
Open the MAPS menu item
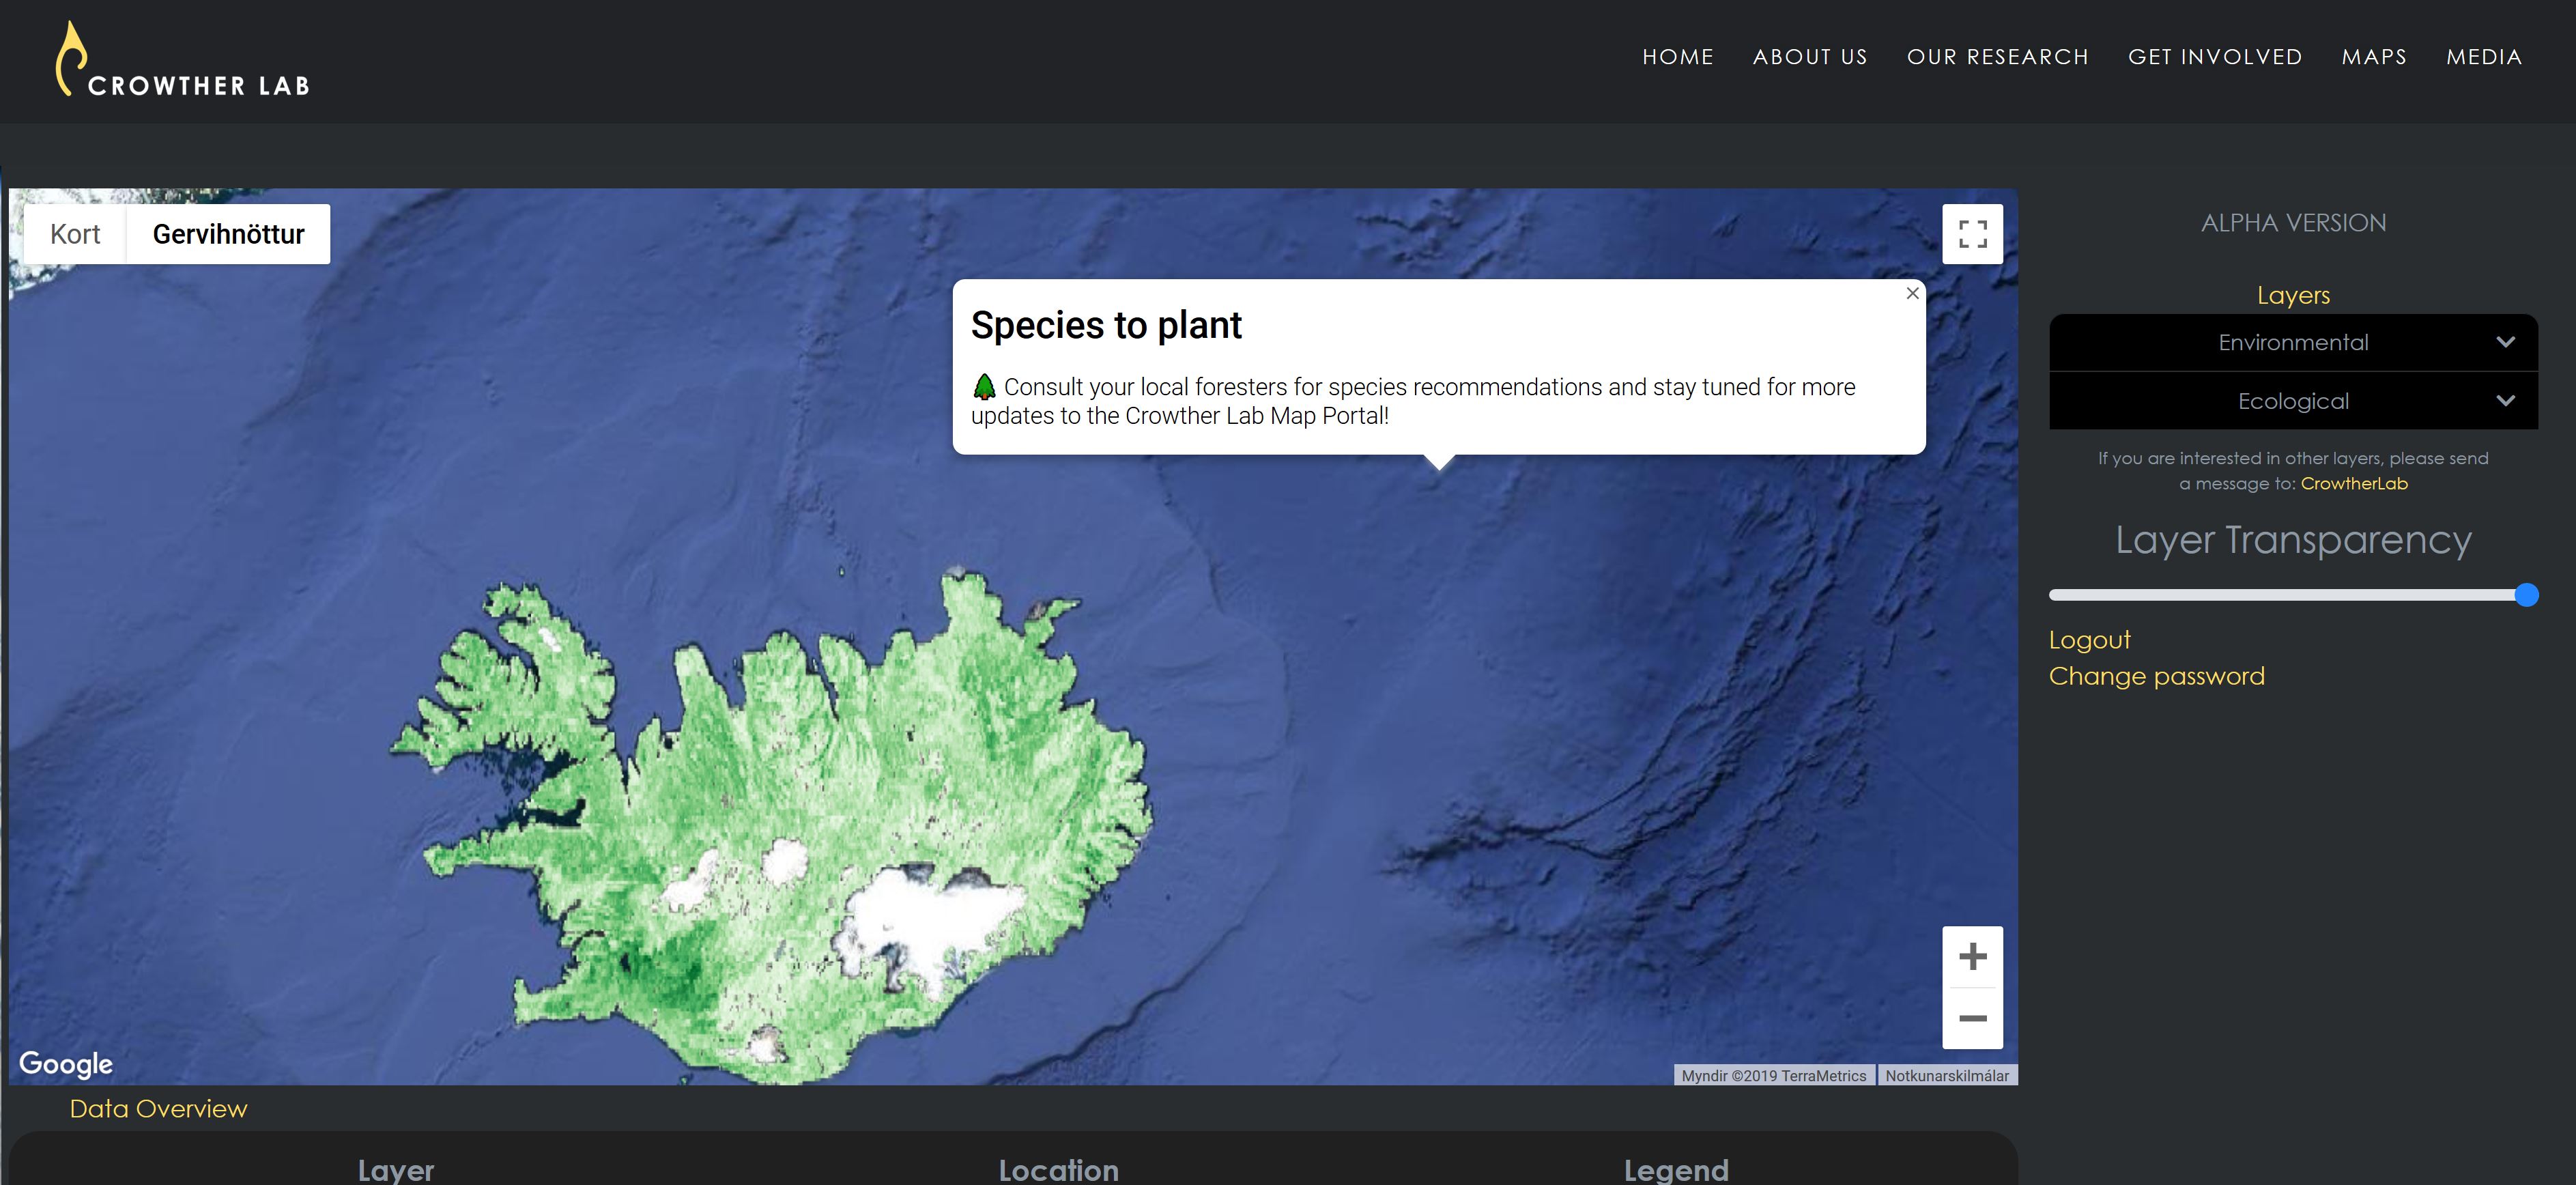pos(2373,57)
